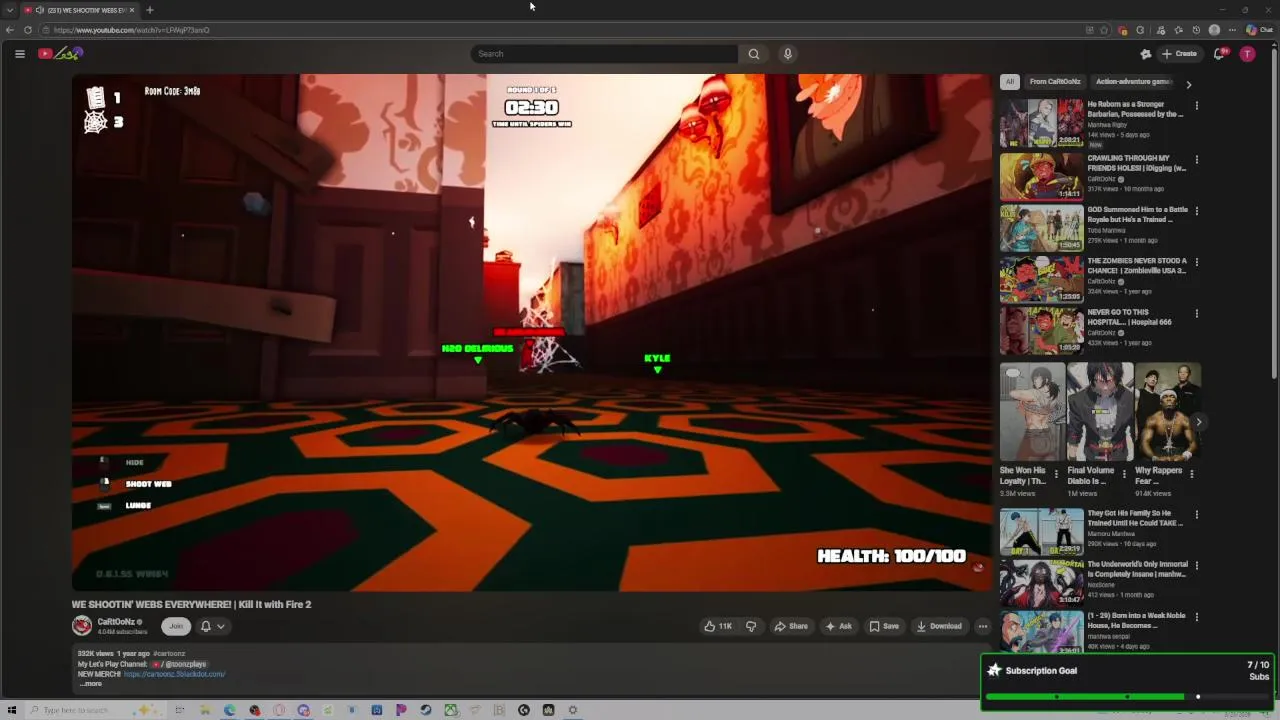Click the browser address bar URL
1280x720 pixels.
coord(131,30)
